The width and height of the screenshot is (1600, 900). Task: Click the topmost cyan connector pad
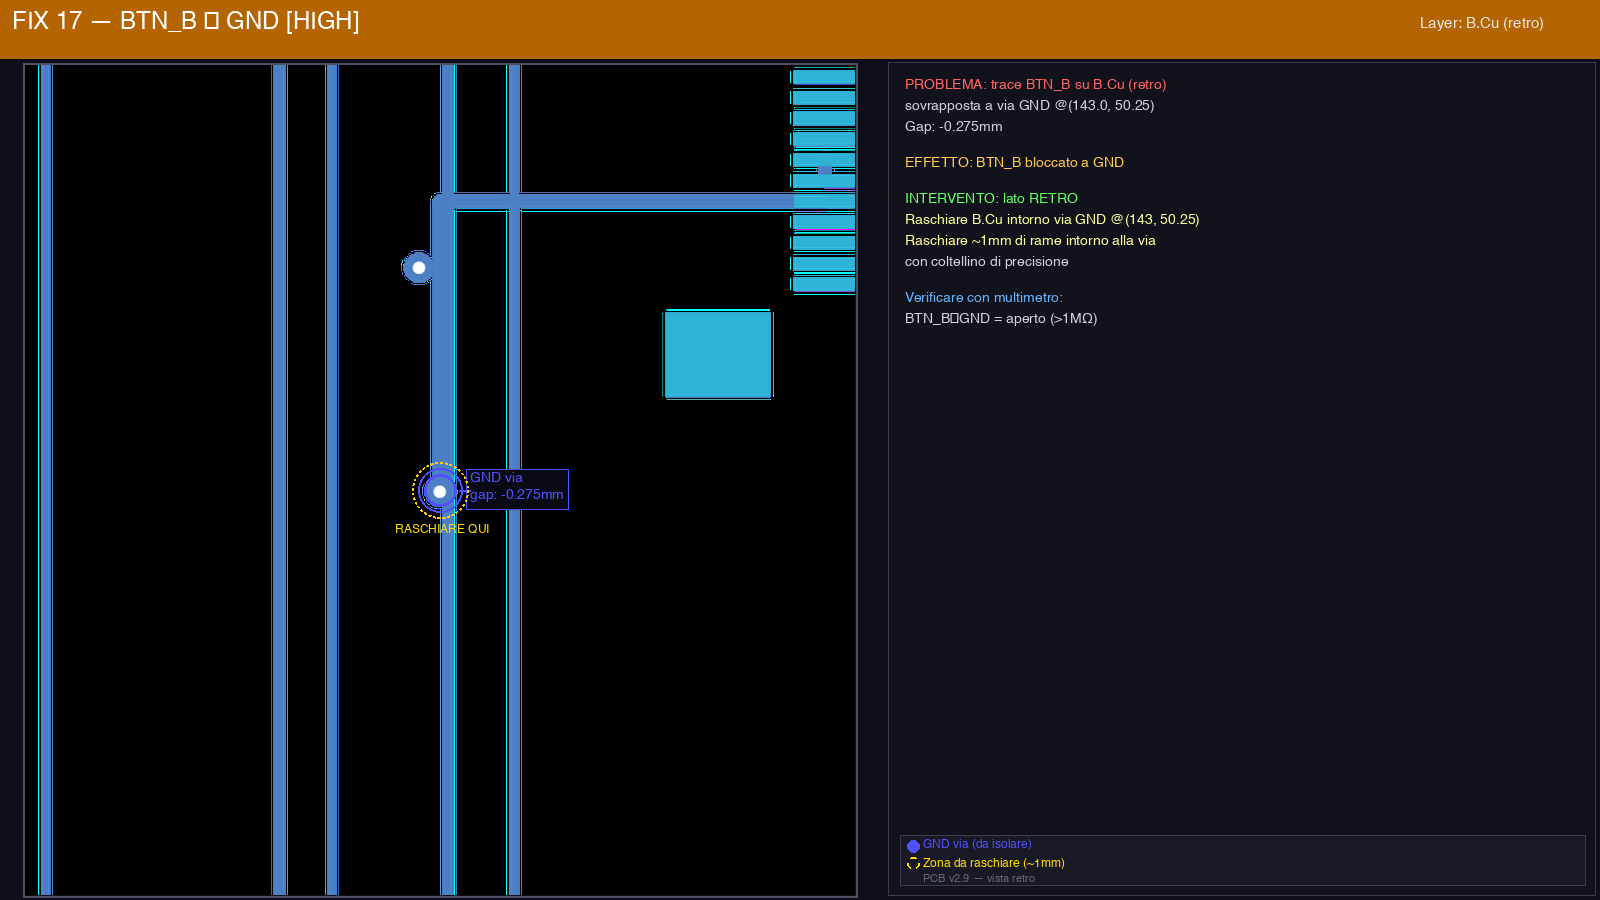pyautogui.click(x=823, y=77)
